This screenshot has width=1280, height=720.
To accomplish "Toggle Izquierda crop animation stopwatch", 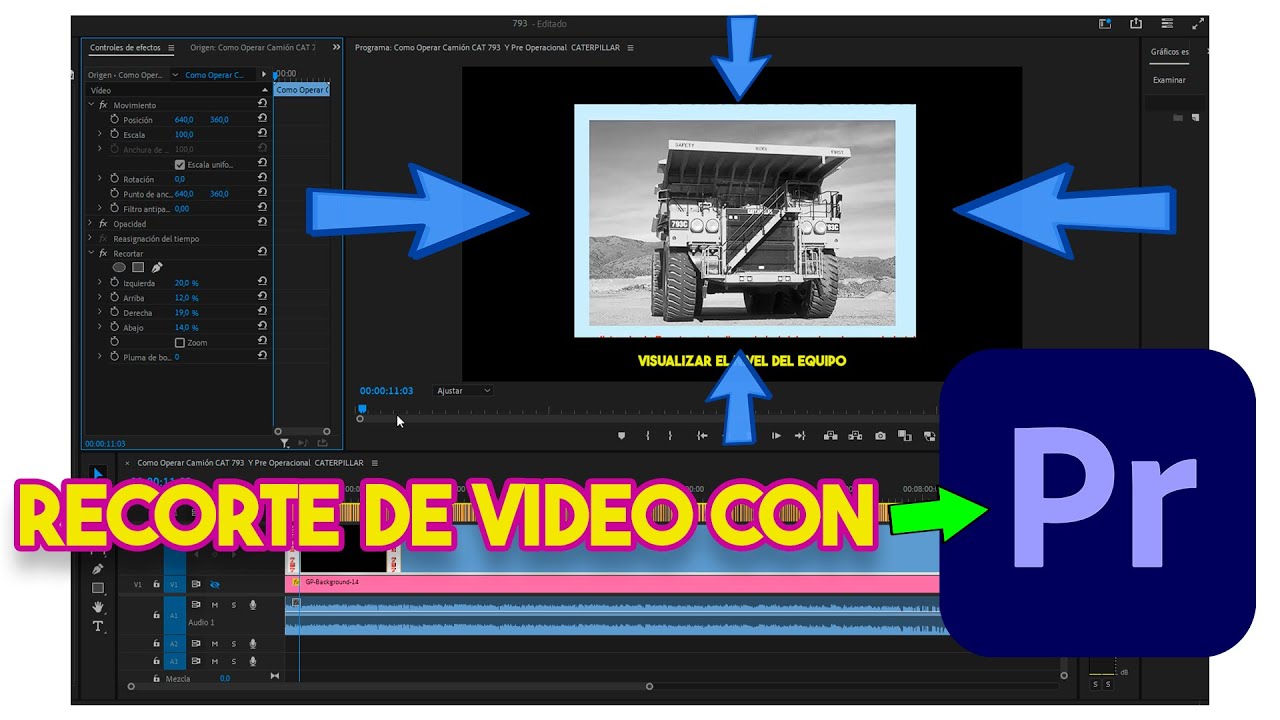I will tap(114, 283).
